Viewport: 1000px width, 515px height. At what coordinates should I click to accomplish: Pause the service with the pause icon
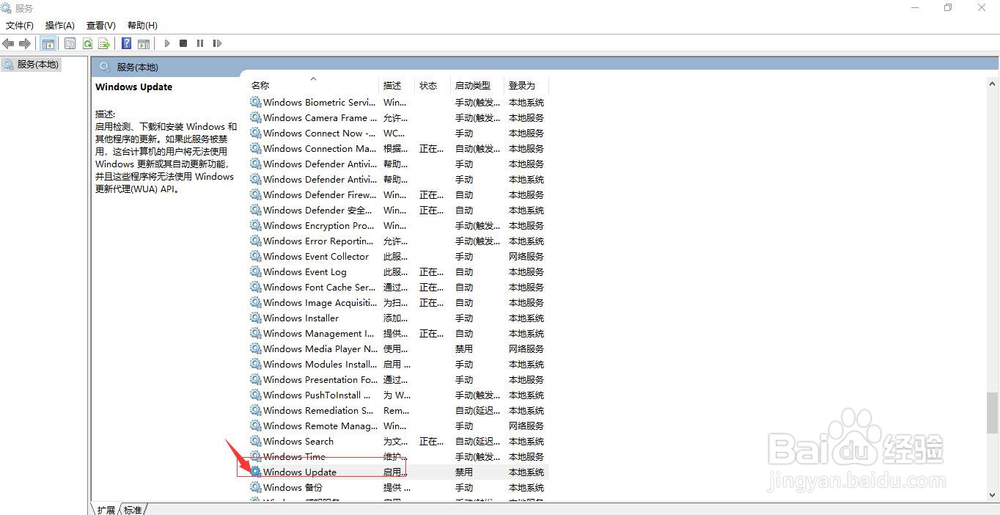tap(200, 43)
